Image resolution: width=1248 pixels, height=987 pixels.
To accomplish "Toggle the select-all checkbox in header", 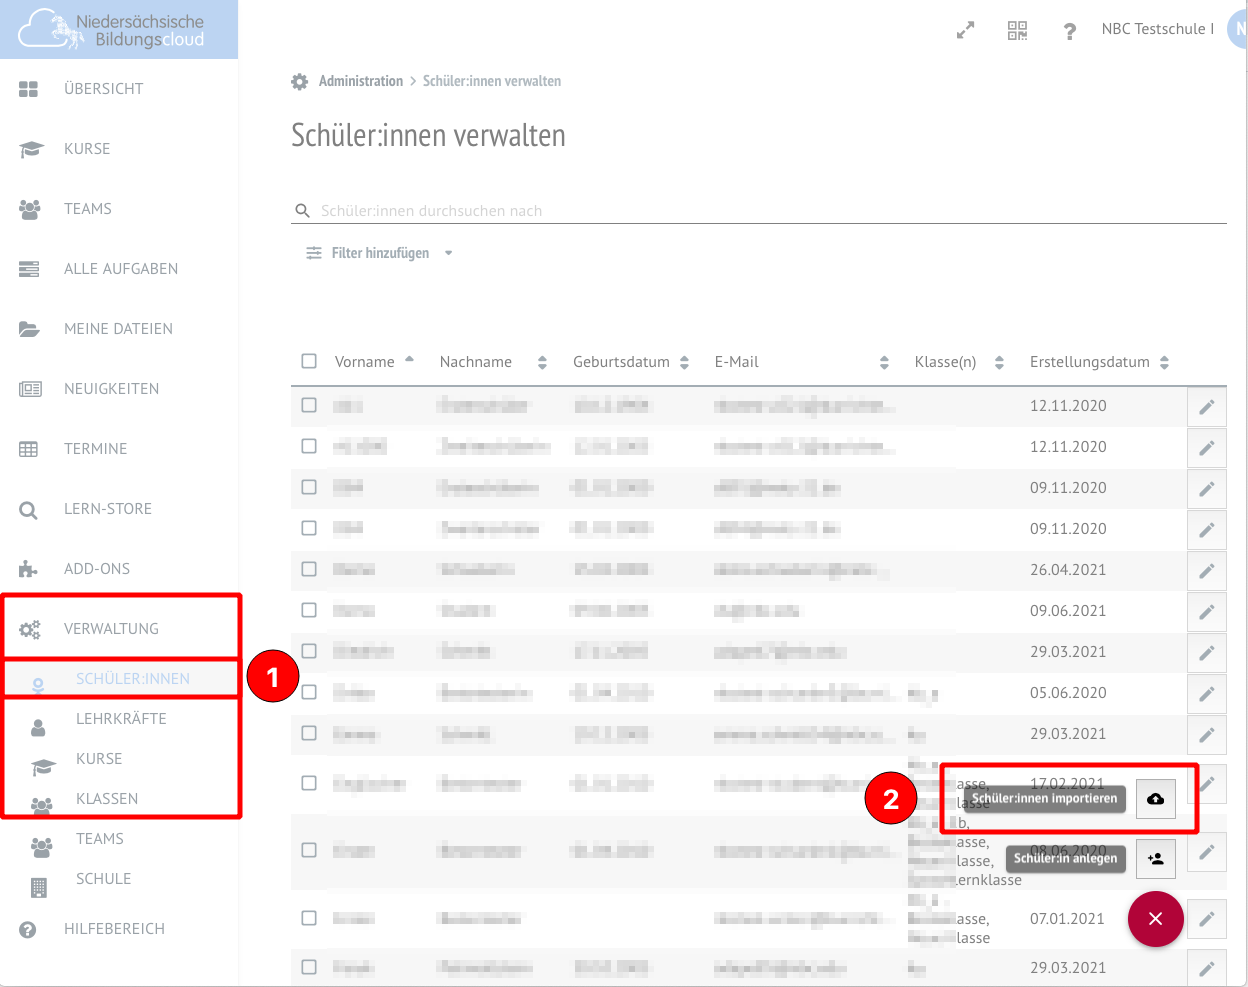I will coord(309,361).
